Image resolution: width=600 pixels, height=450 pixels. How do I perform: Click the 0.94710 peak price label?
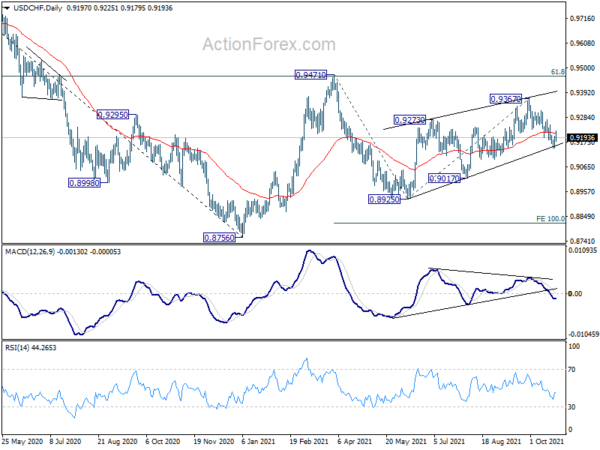click(311, 75)
